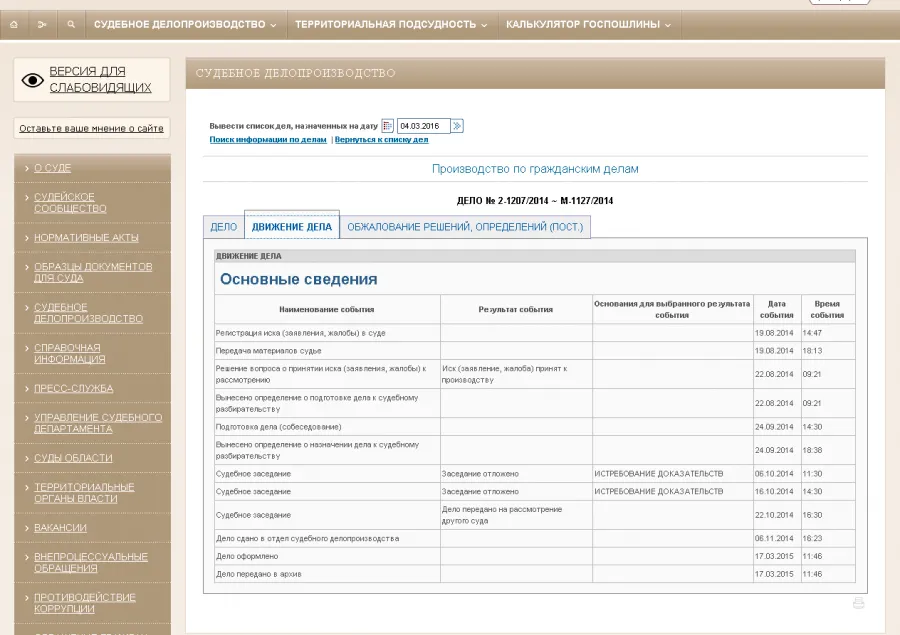Click Дело сдано в отдел судебного делопроизводства

coord(307,539)
